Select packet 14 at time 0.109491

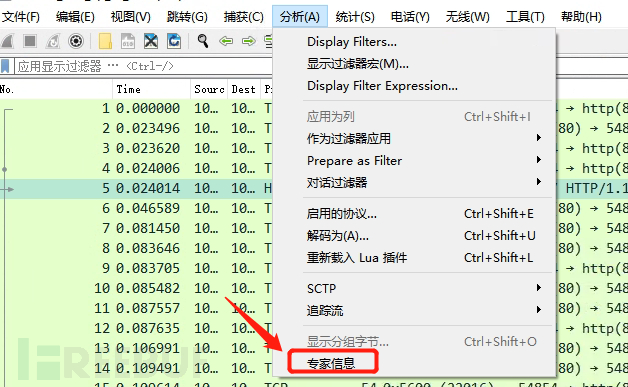tap(136, 369)
